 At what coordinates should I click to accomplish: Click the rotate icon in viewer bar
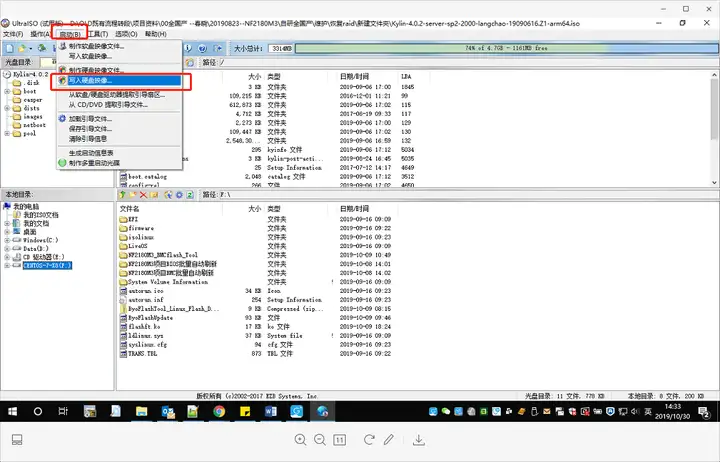click(x=369, y=440)
